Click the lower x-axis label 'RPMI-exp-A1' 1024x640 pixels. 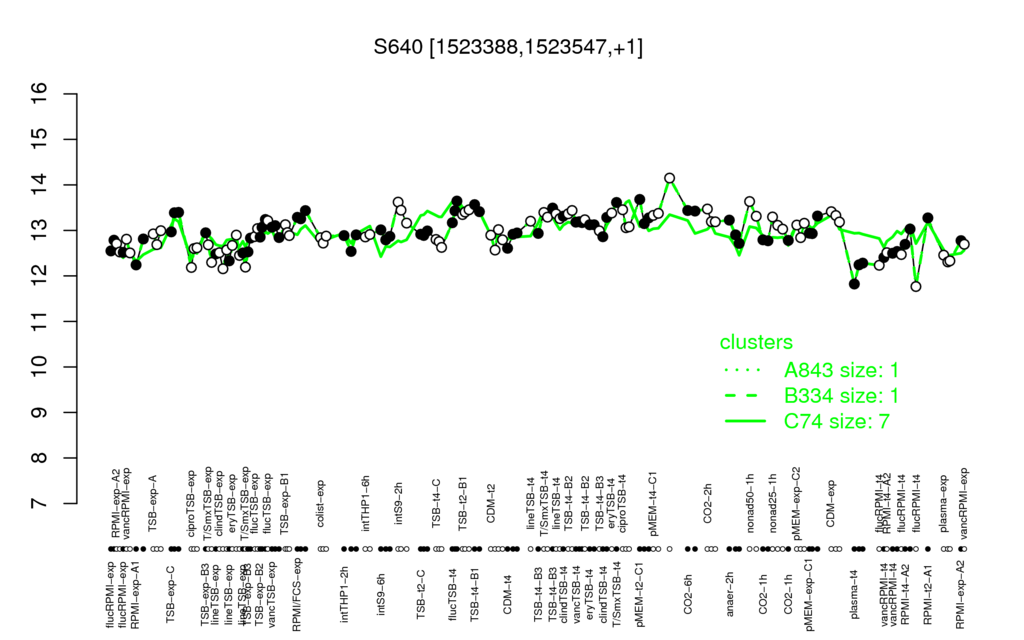click(x=135, y=595)
